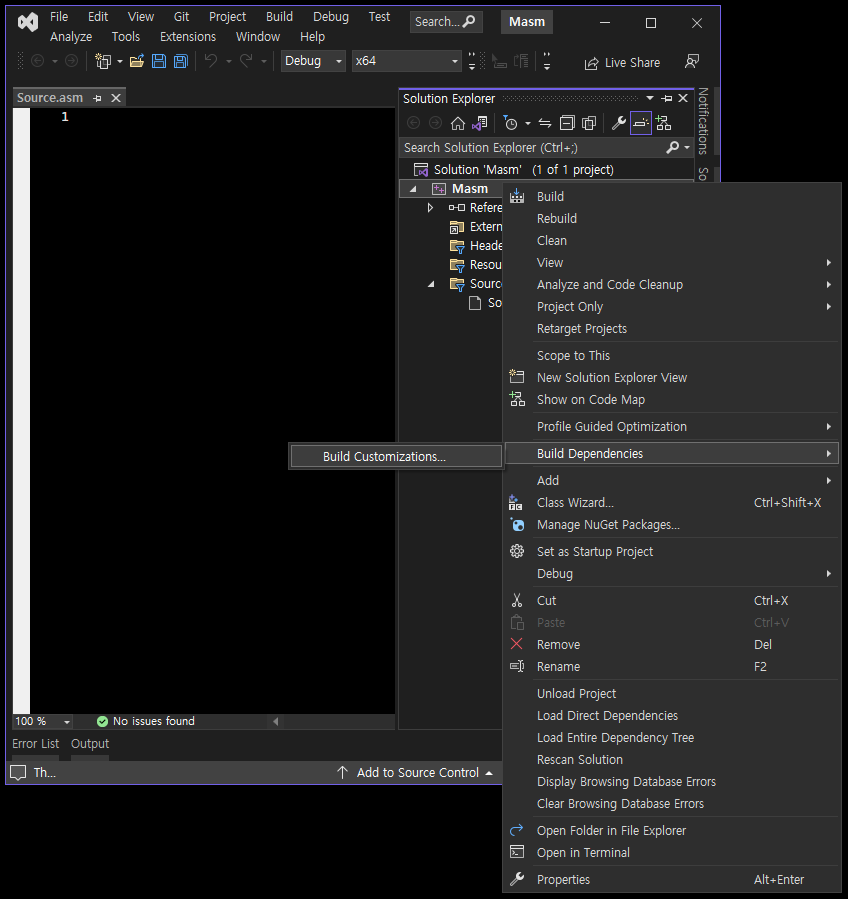
Task: Click Class Wizard... entry
Action: (575, 502)
